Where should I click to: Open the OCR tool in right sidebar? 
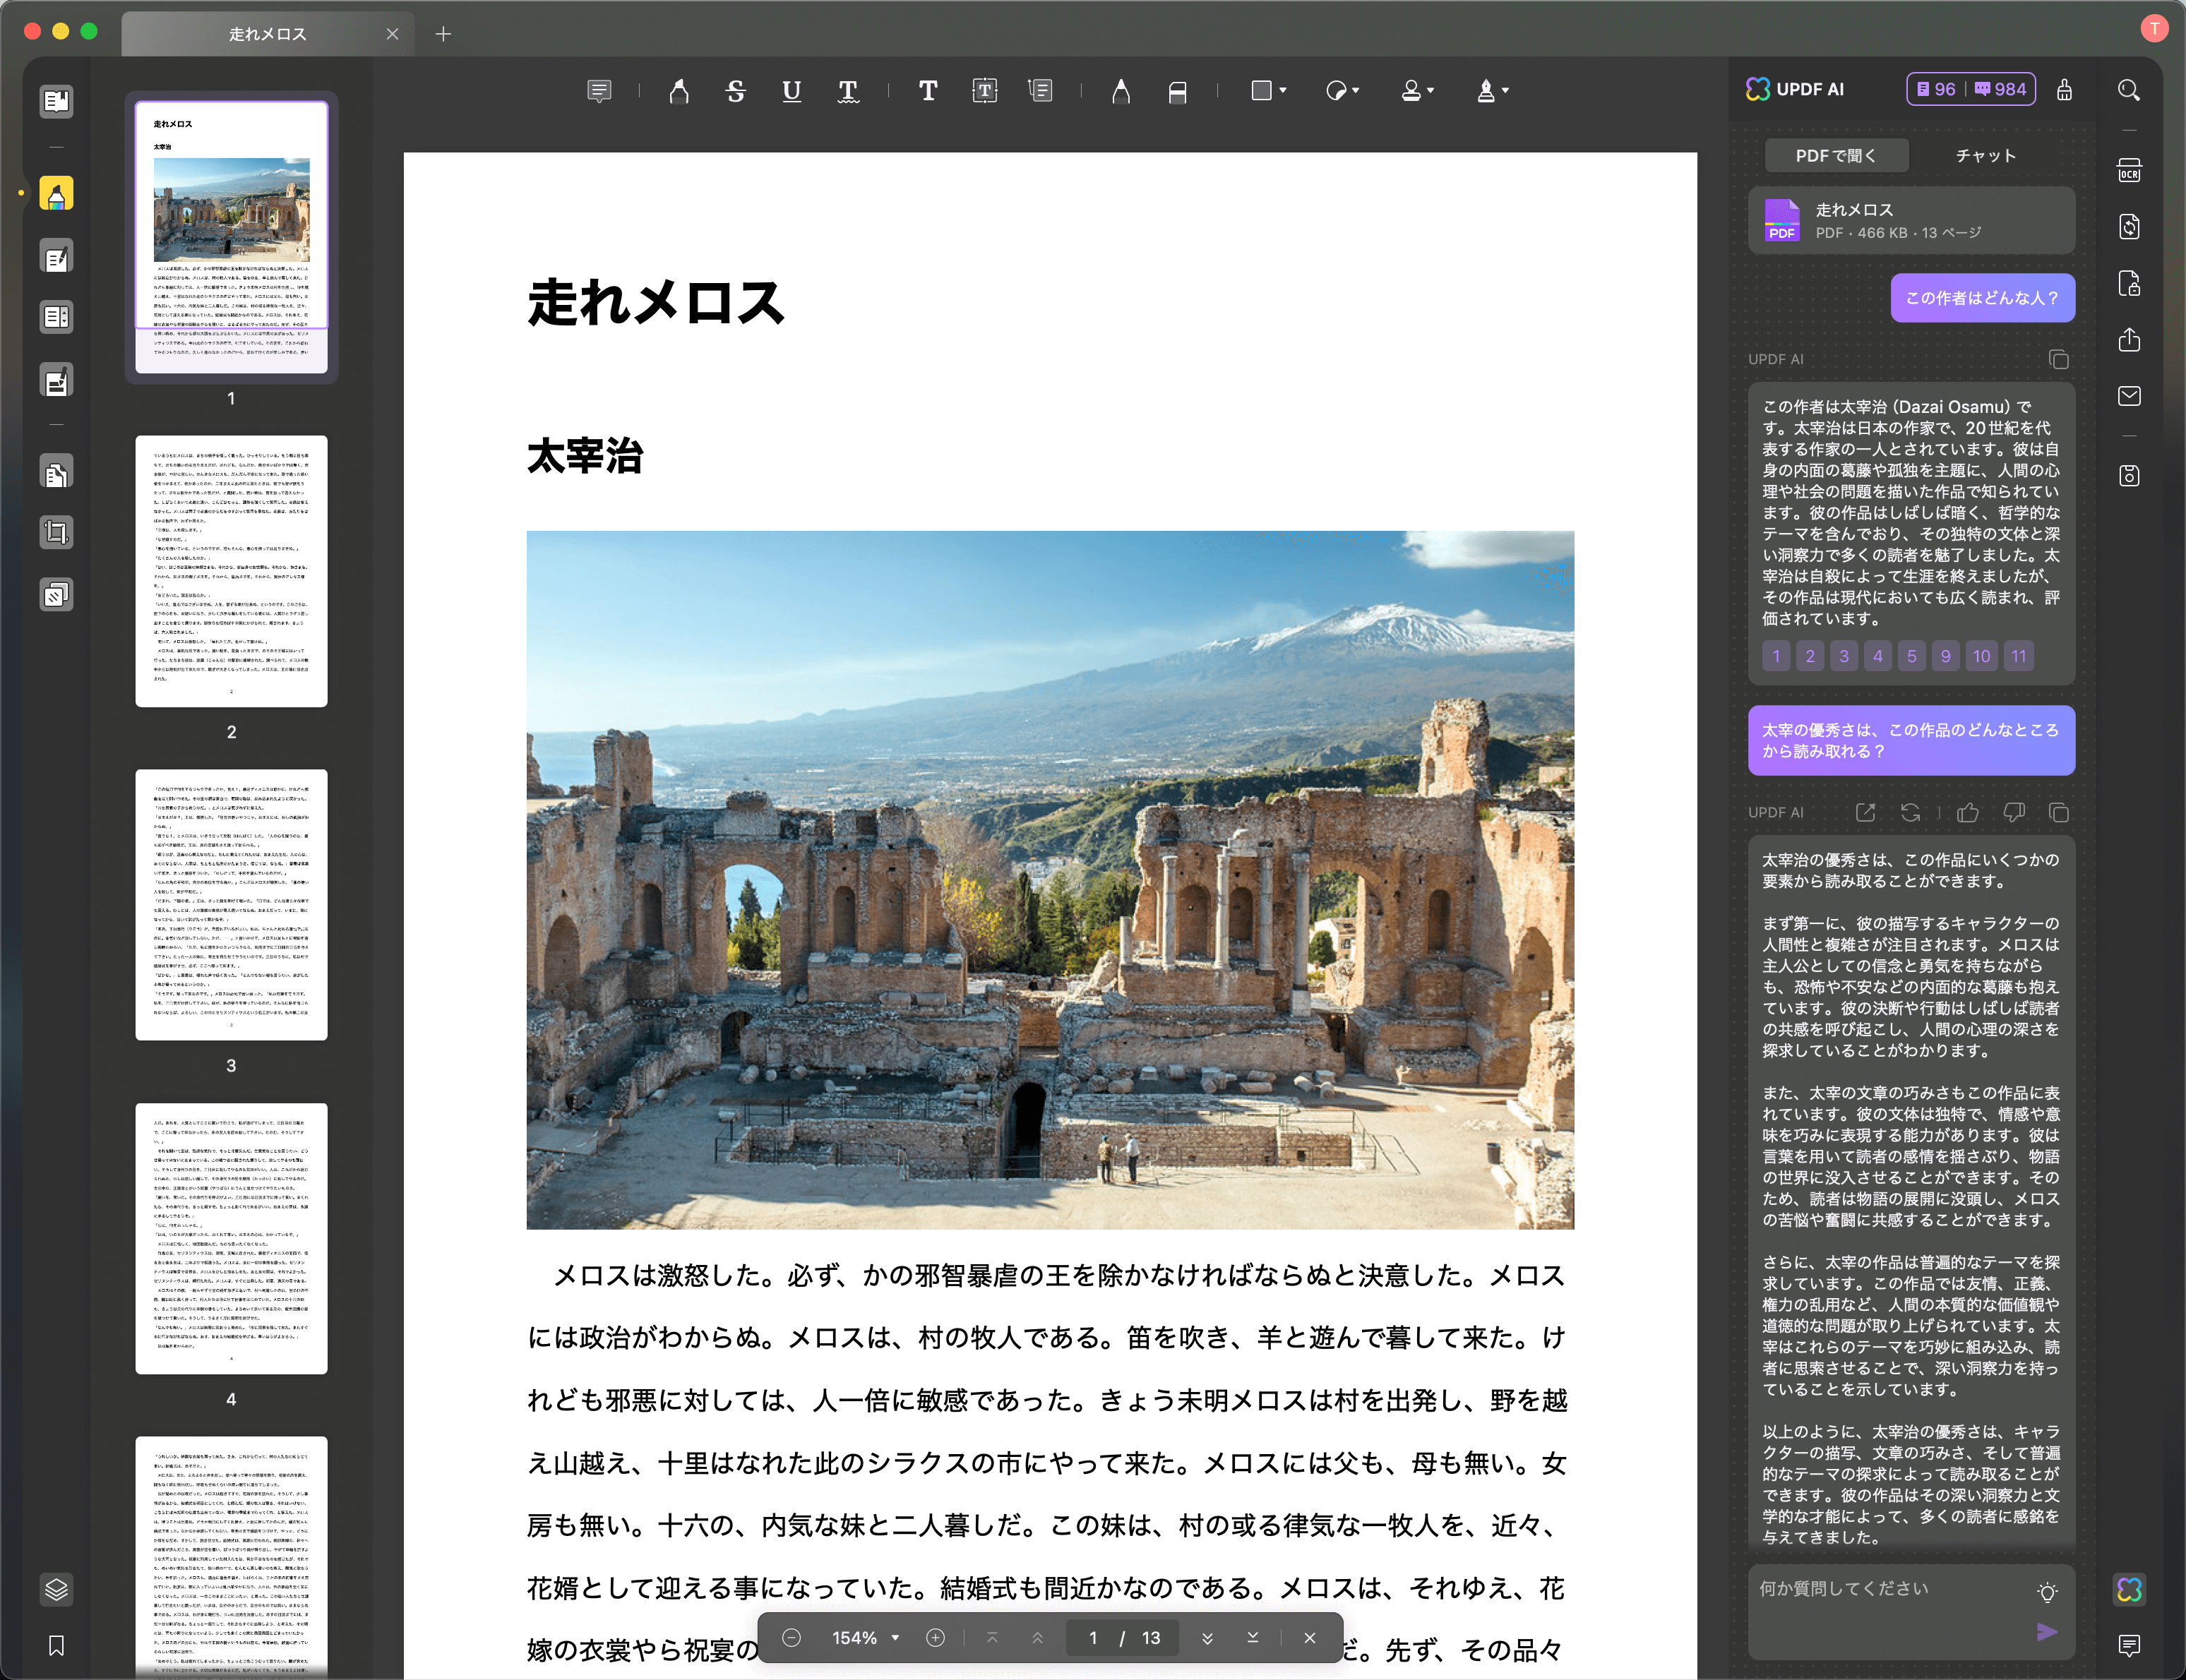pos(2129,171)
